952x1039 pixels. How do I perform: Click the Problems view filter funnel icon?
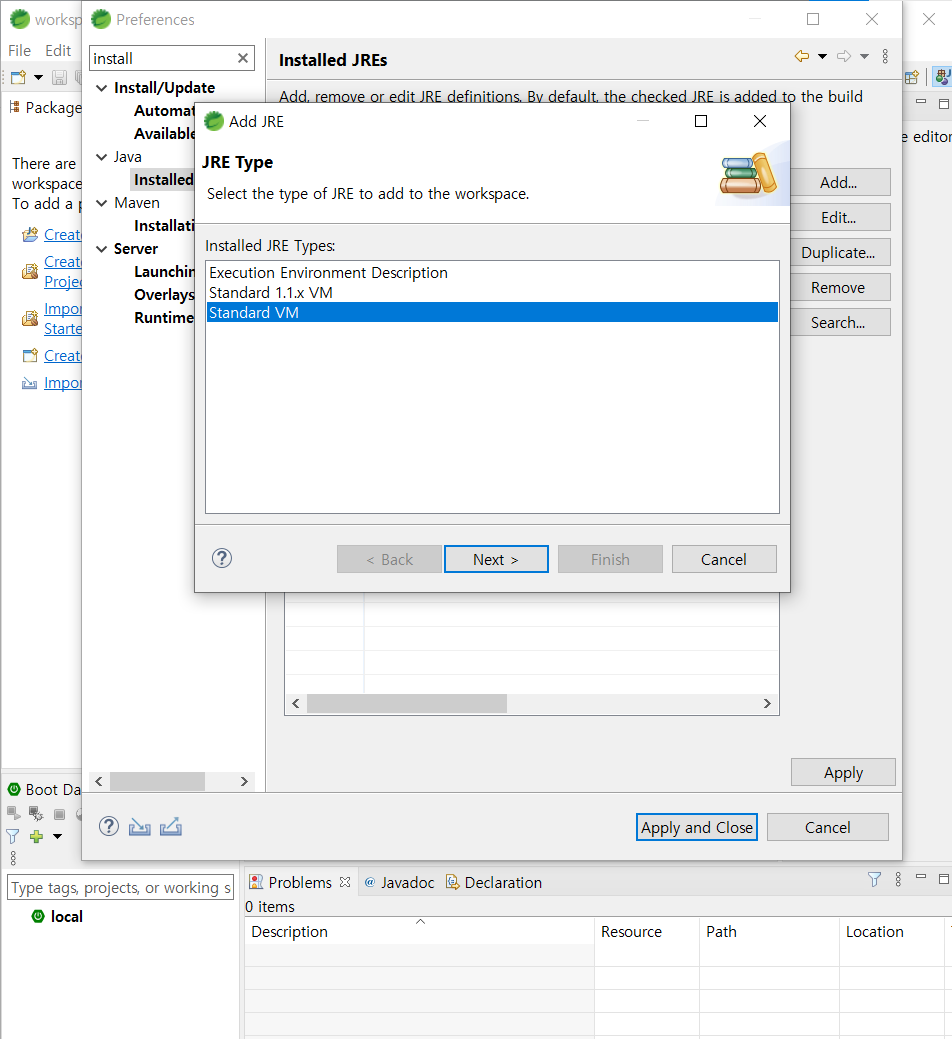tap(874, 879)
